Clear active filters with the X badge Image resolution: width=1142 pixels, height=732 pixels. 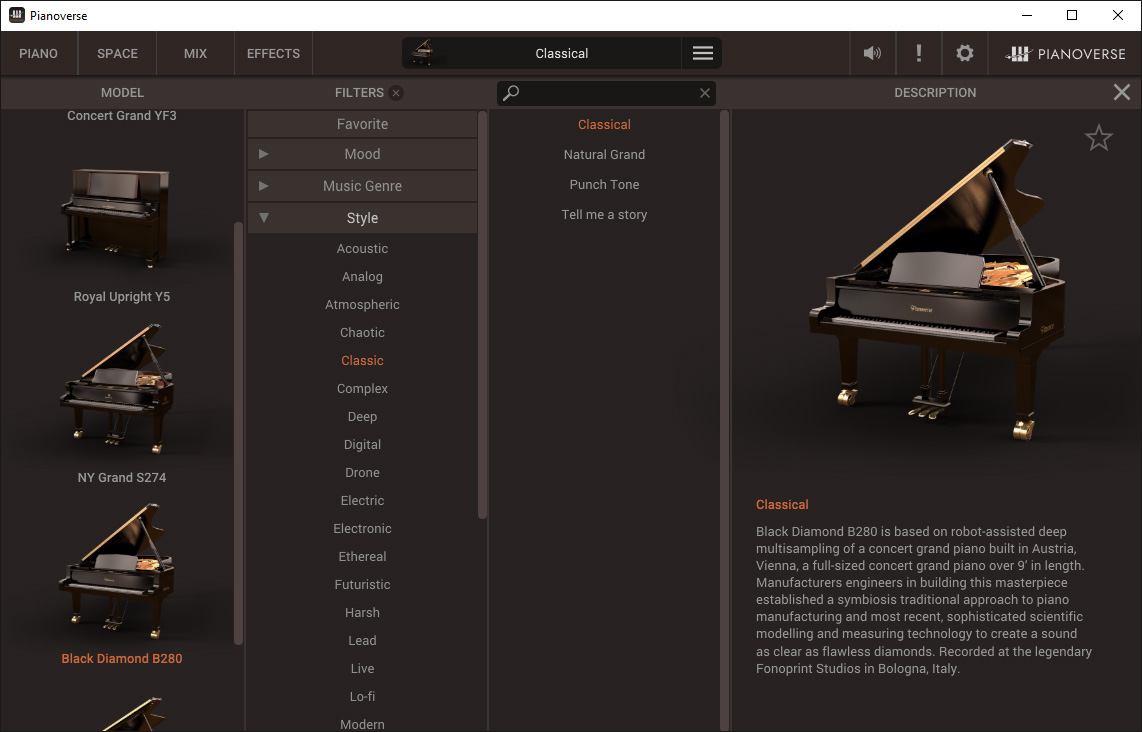pos(396,93)
